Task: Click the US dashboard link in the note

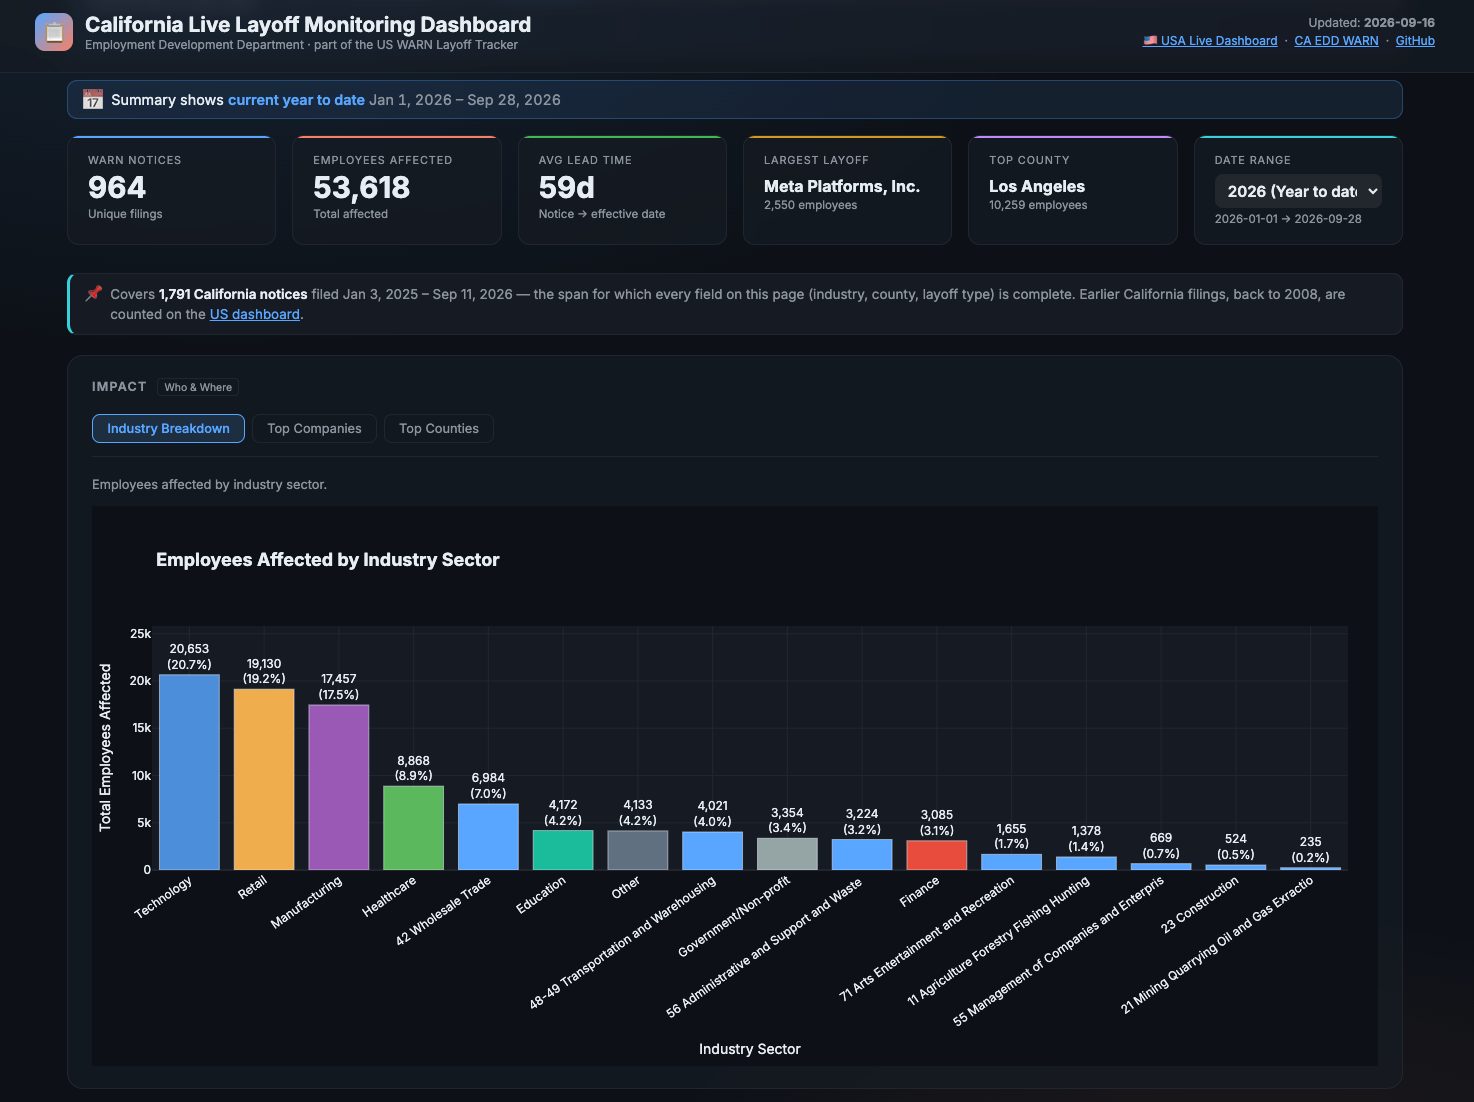Action: (x=255, y=314)
